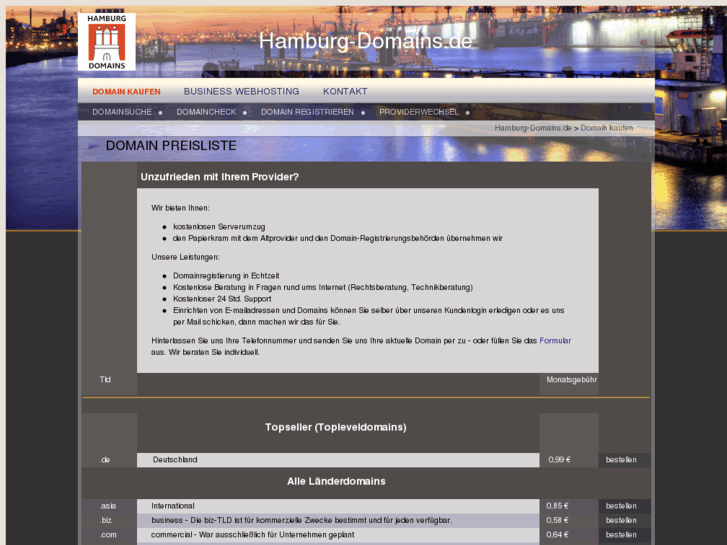Viewport: 727px width, 545px height.
Task: Click the Monatsgebühr column header
Action: coord(571,379)
